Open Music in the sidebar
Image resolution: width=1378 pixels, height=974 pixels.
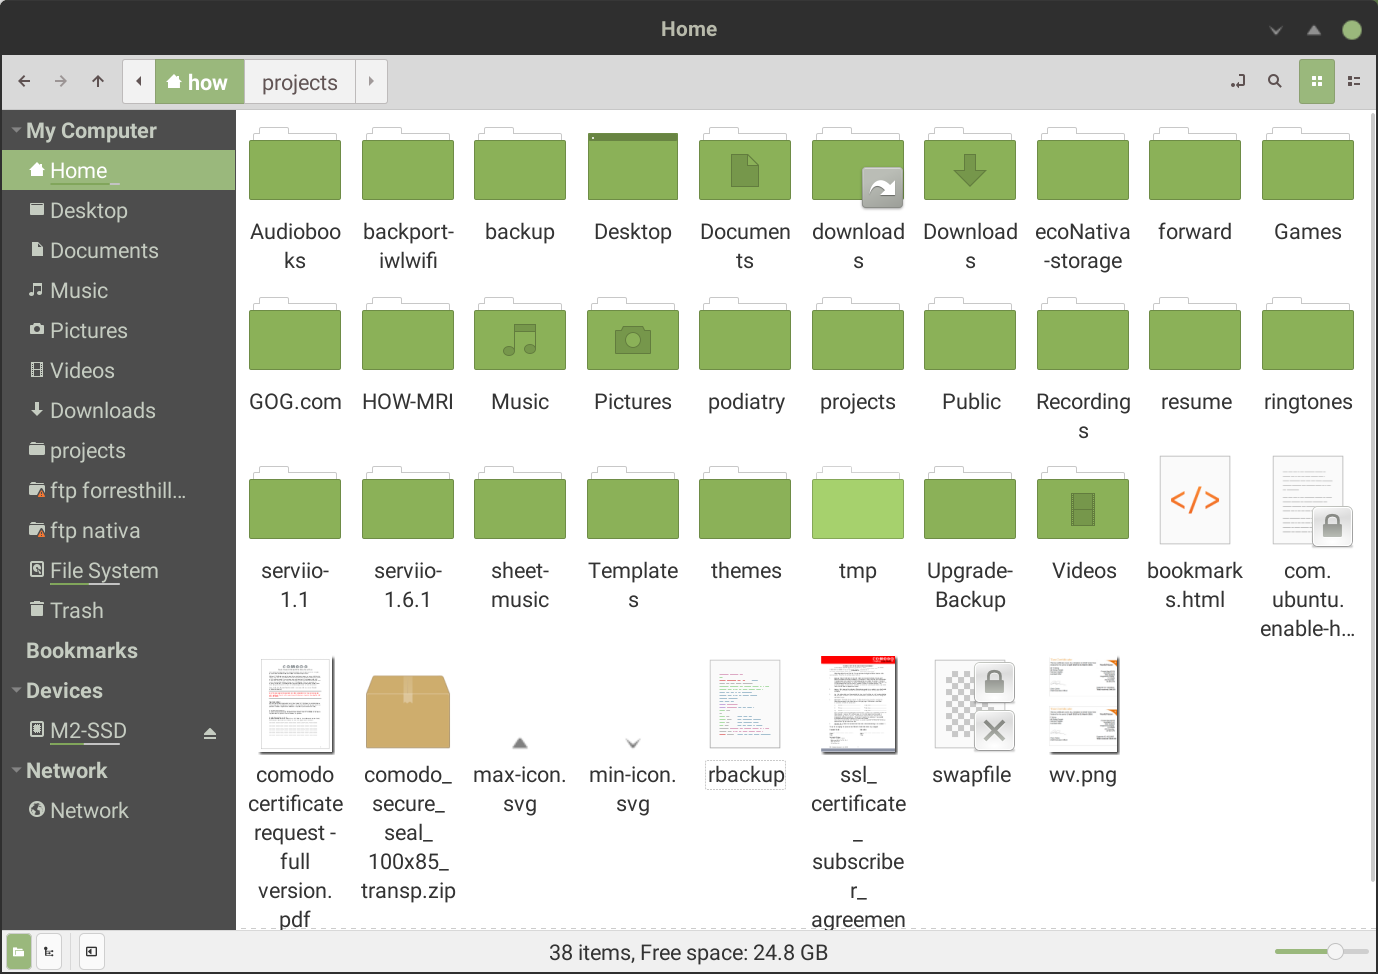tap(118, 291)
